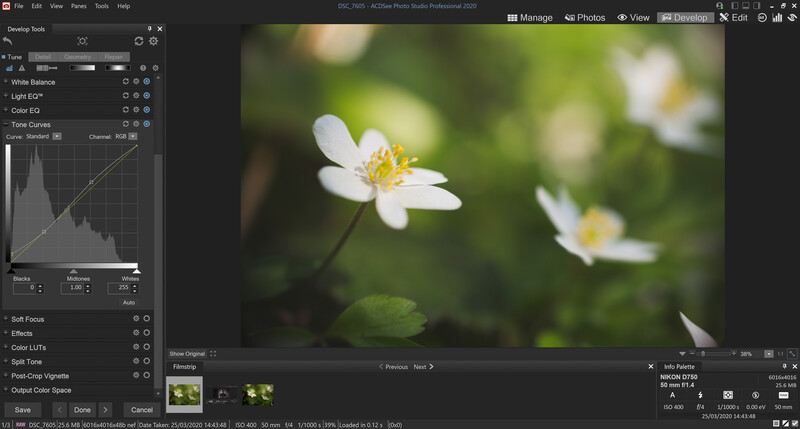Image resolution: width=800 pixels, height=429 pixels.
Task: Reset all develop settings with refresh icon
Action: pyautogui.click(x=139, y=41)
